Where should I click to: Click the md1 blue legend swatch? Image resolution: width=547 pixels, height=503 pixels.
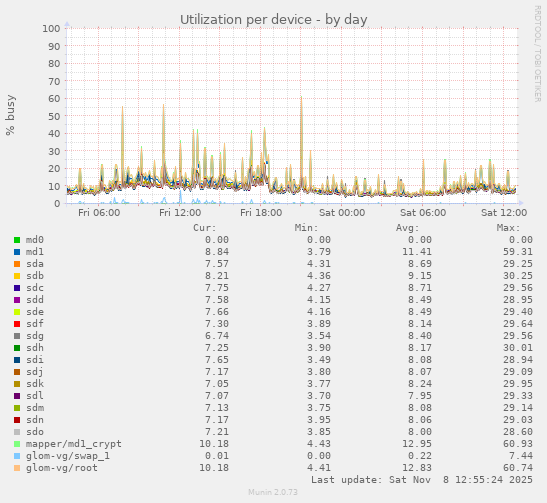17,252
